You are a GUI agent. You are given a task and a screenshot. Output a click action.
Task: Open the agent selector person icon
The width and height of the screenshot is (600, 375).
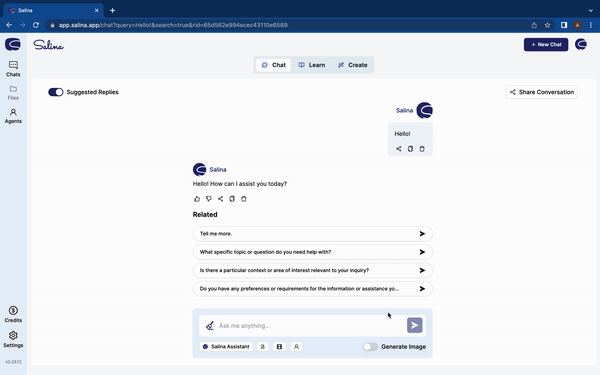coord(296,347)
